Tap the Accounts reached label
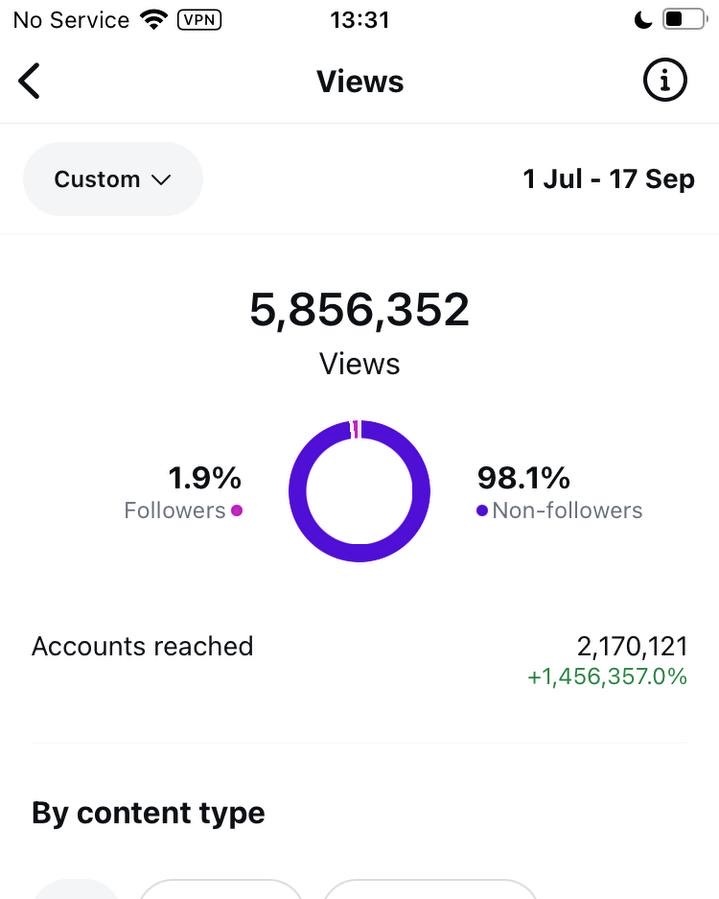Screen dimensions: 719x899 (142, 646)
